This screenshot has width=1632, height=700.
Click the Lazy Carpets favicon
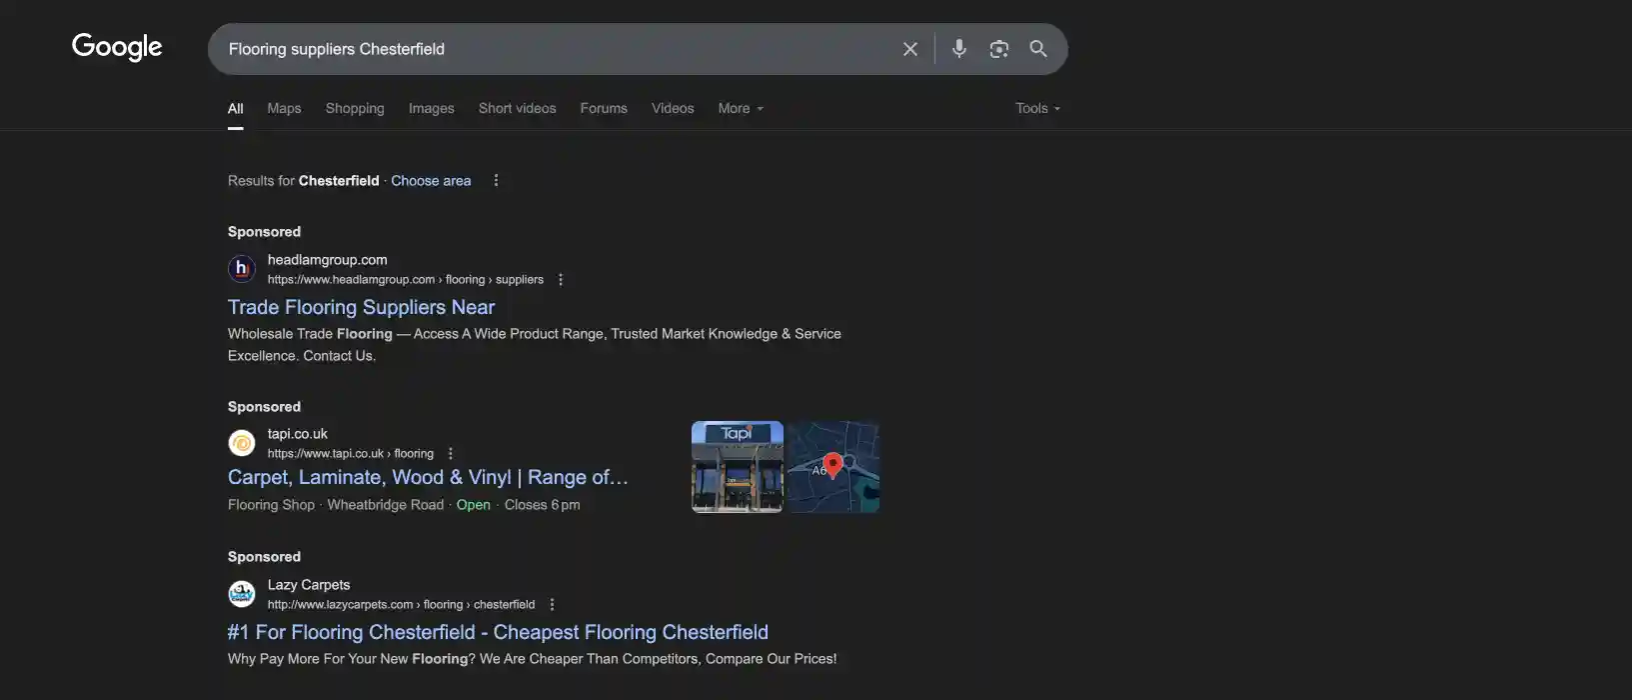pyautogui.click(x=242, y=594)
